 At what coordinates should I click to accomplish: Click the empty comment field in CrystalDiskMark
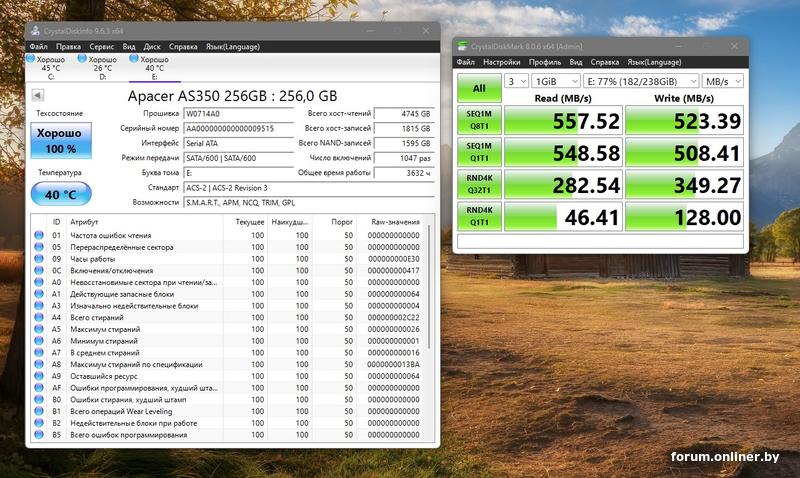coord(600,241)
